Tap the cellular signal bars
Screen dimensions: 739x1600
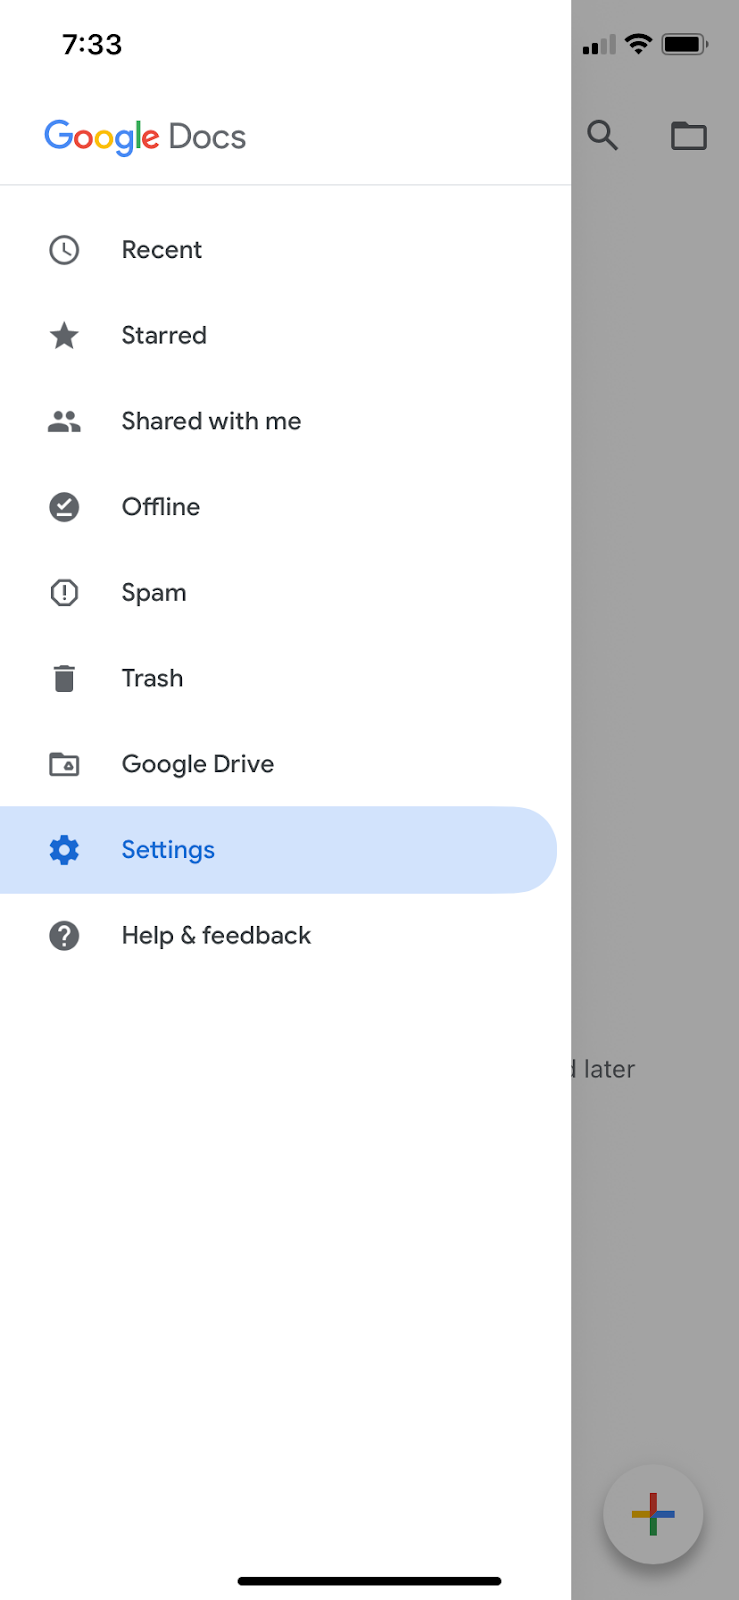599,45
